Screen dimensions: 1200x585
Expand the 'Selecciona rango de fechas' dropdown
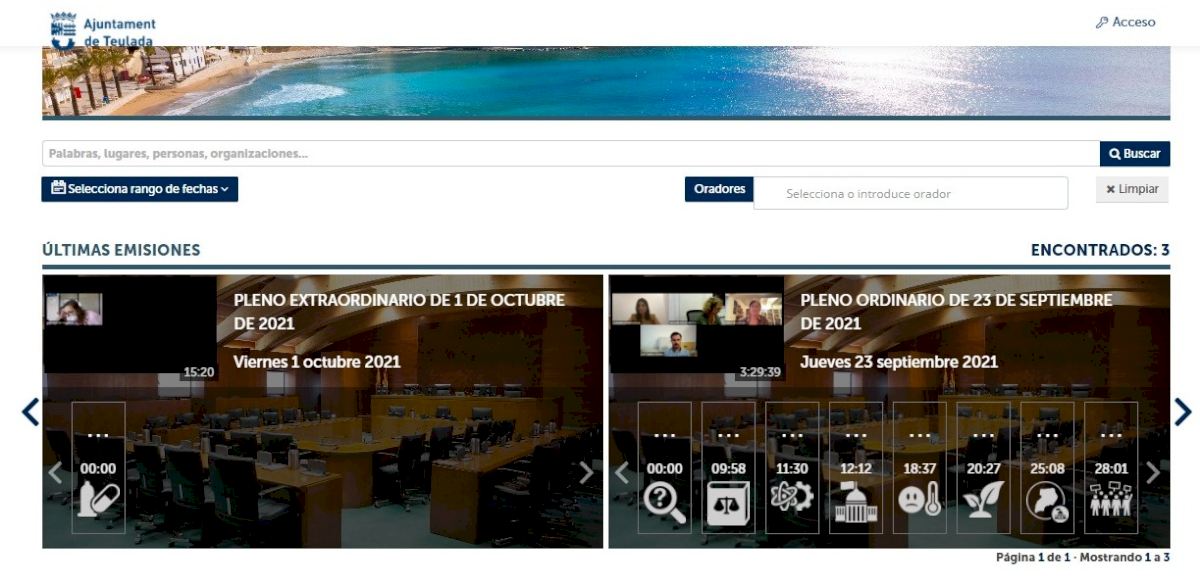click(140, 189)
